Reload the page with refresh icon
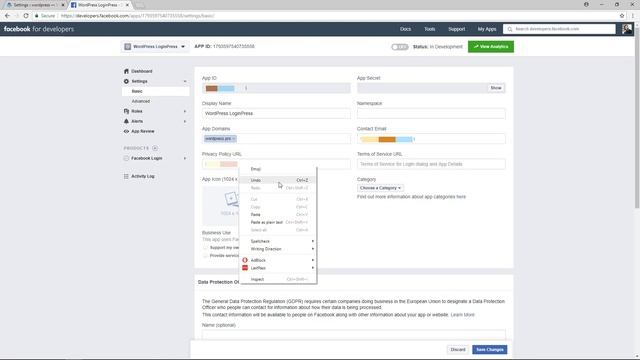The width and height of the screenshot is (640, 360). (x=26, y=16)
